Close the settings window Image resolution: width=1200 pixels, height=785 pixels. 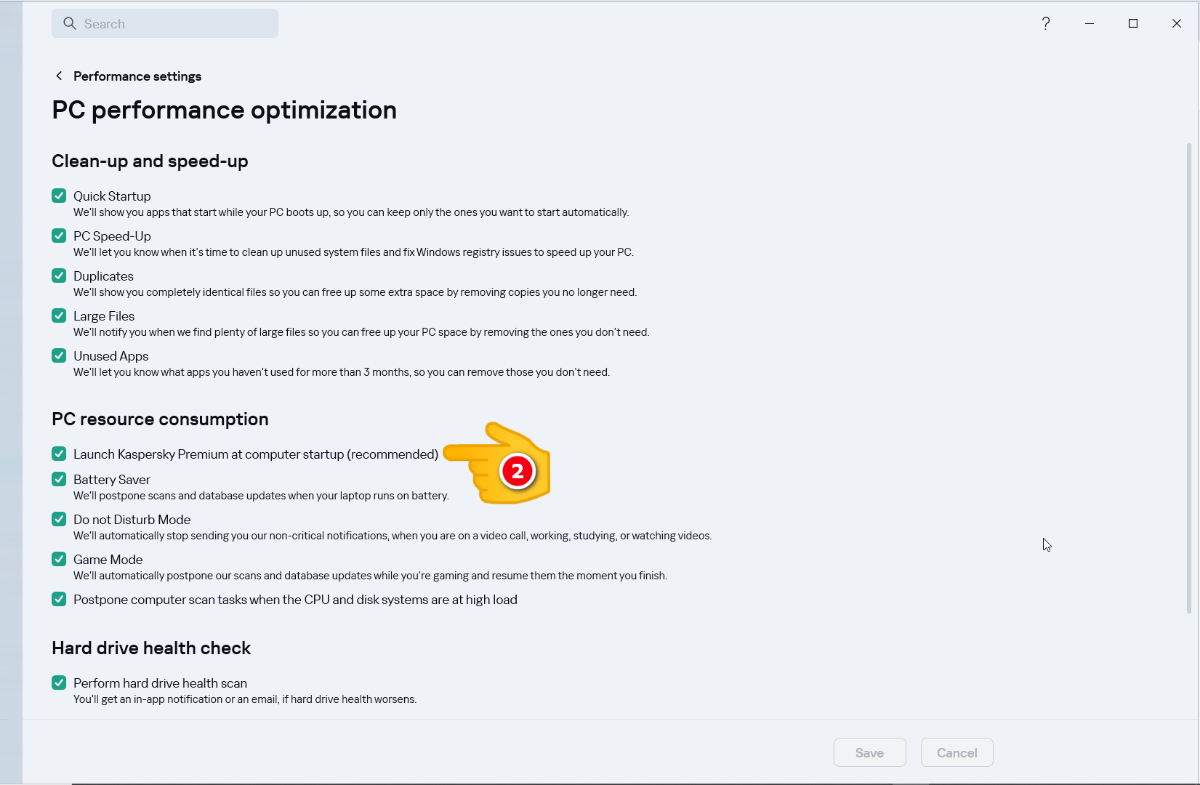[x=1176, y=24]
